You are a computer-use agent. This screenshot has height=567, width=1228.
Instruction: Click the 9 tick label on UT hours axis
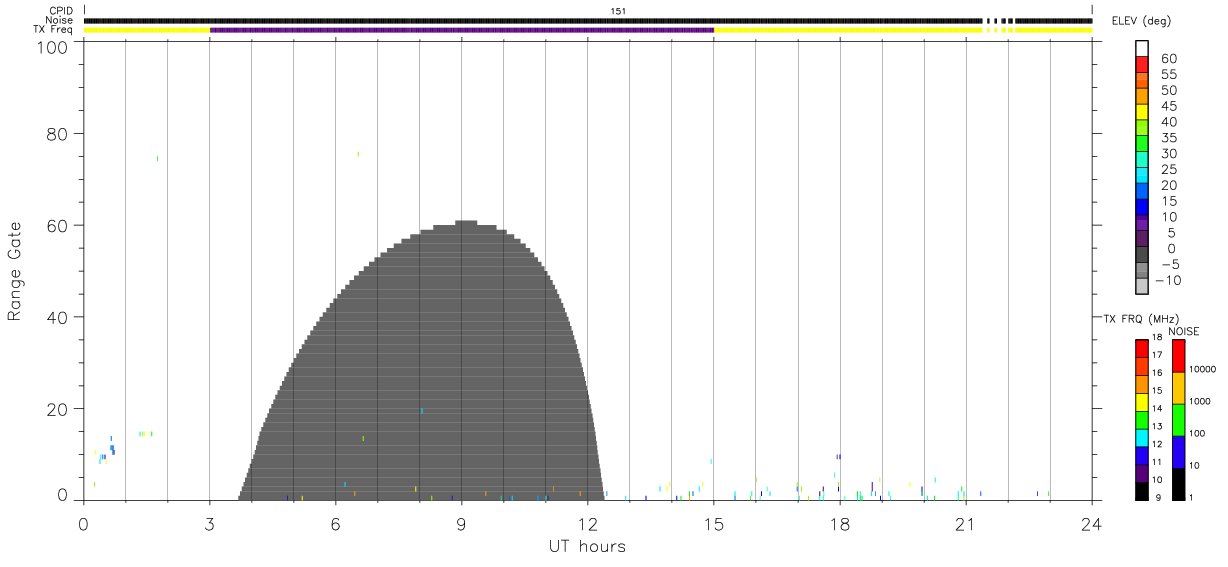(x=462, y=523)
